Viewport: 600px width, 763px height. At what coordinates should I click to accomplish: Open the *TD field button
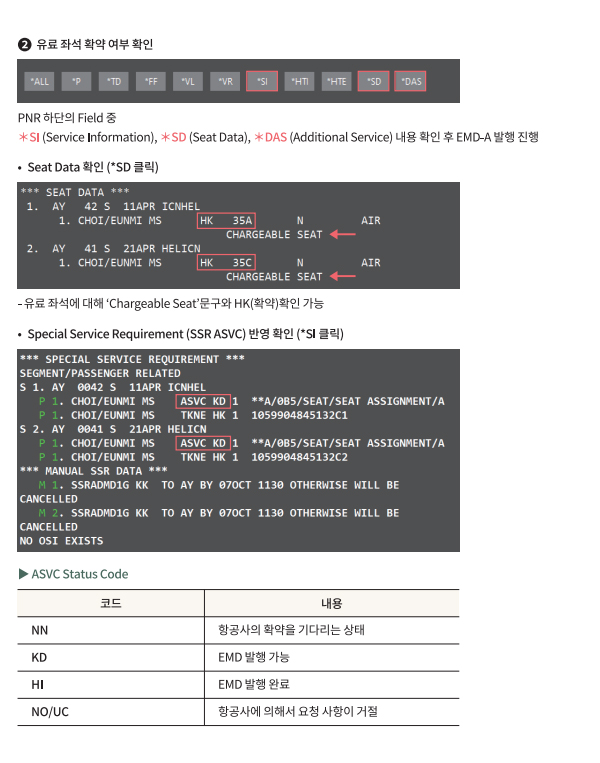113,81
